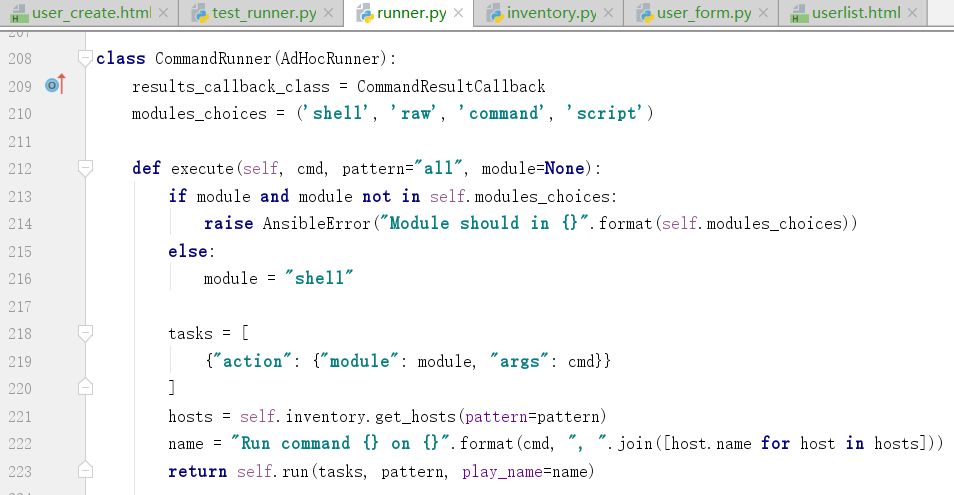Click the Python file icon on test_runner.py tab
This screenshot has width=954, height=495.
200,13
